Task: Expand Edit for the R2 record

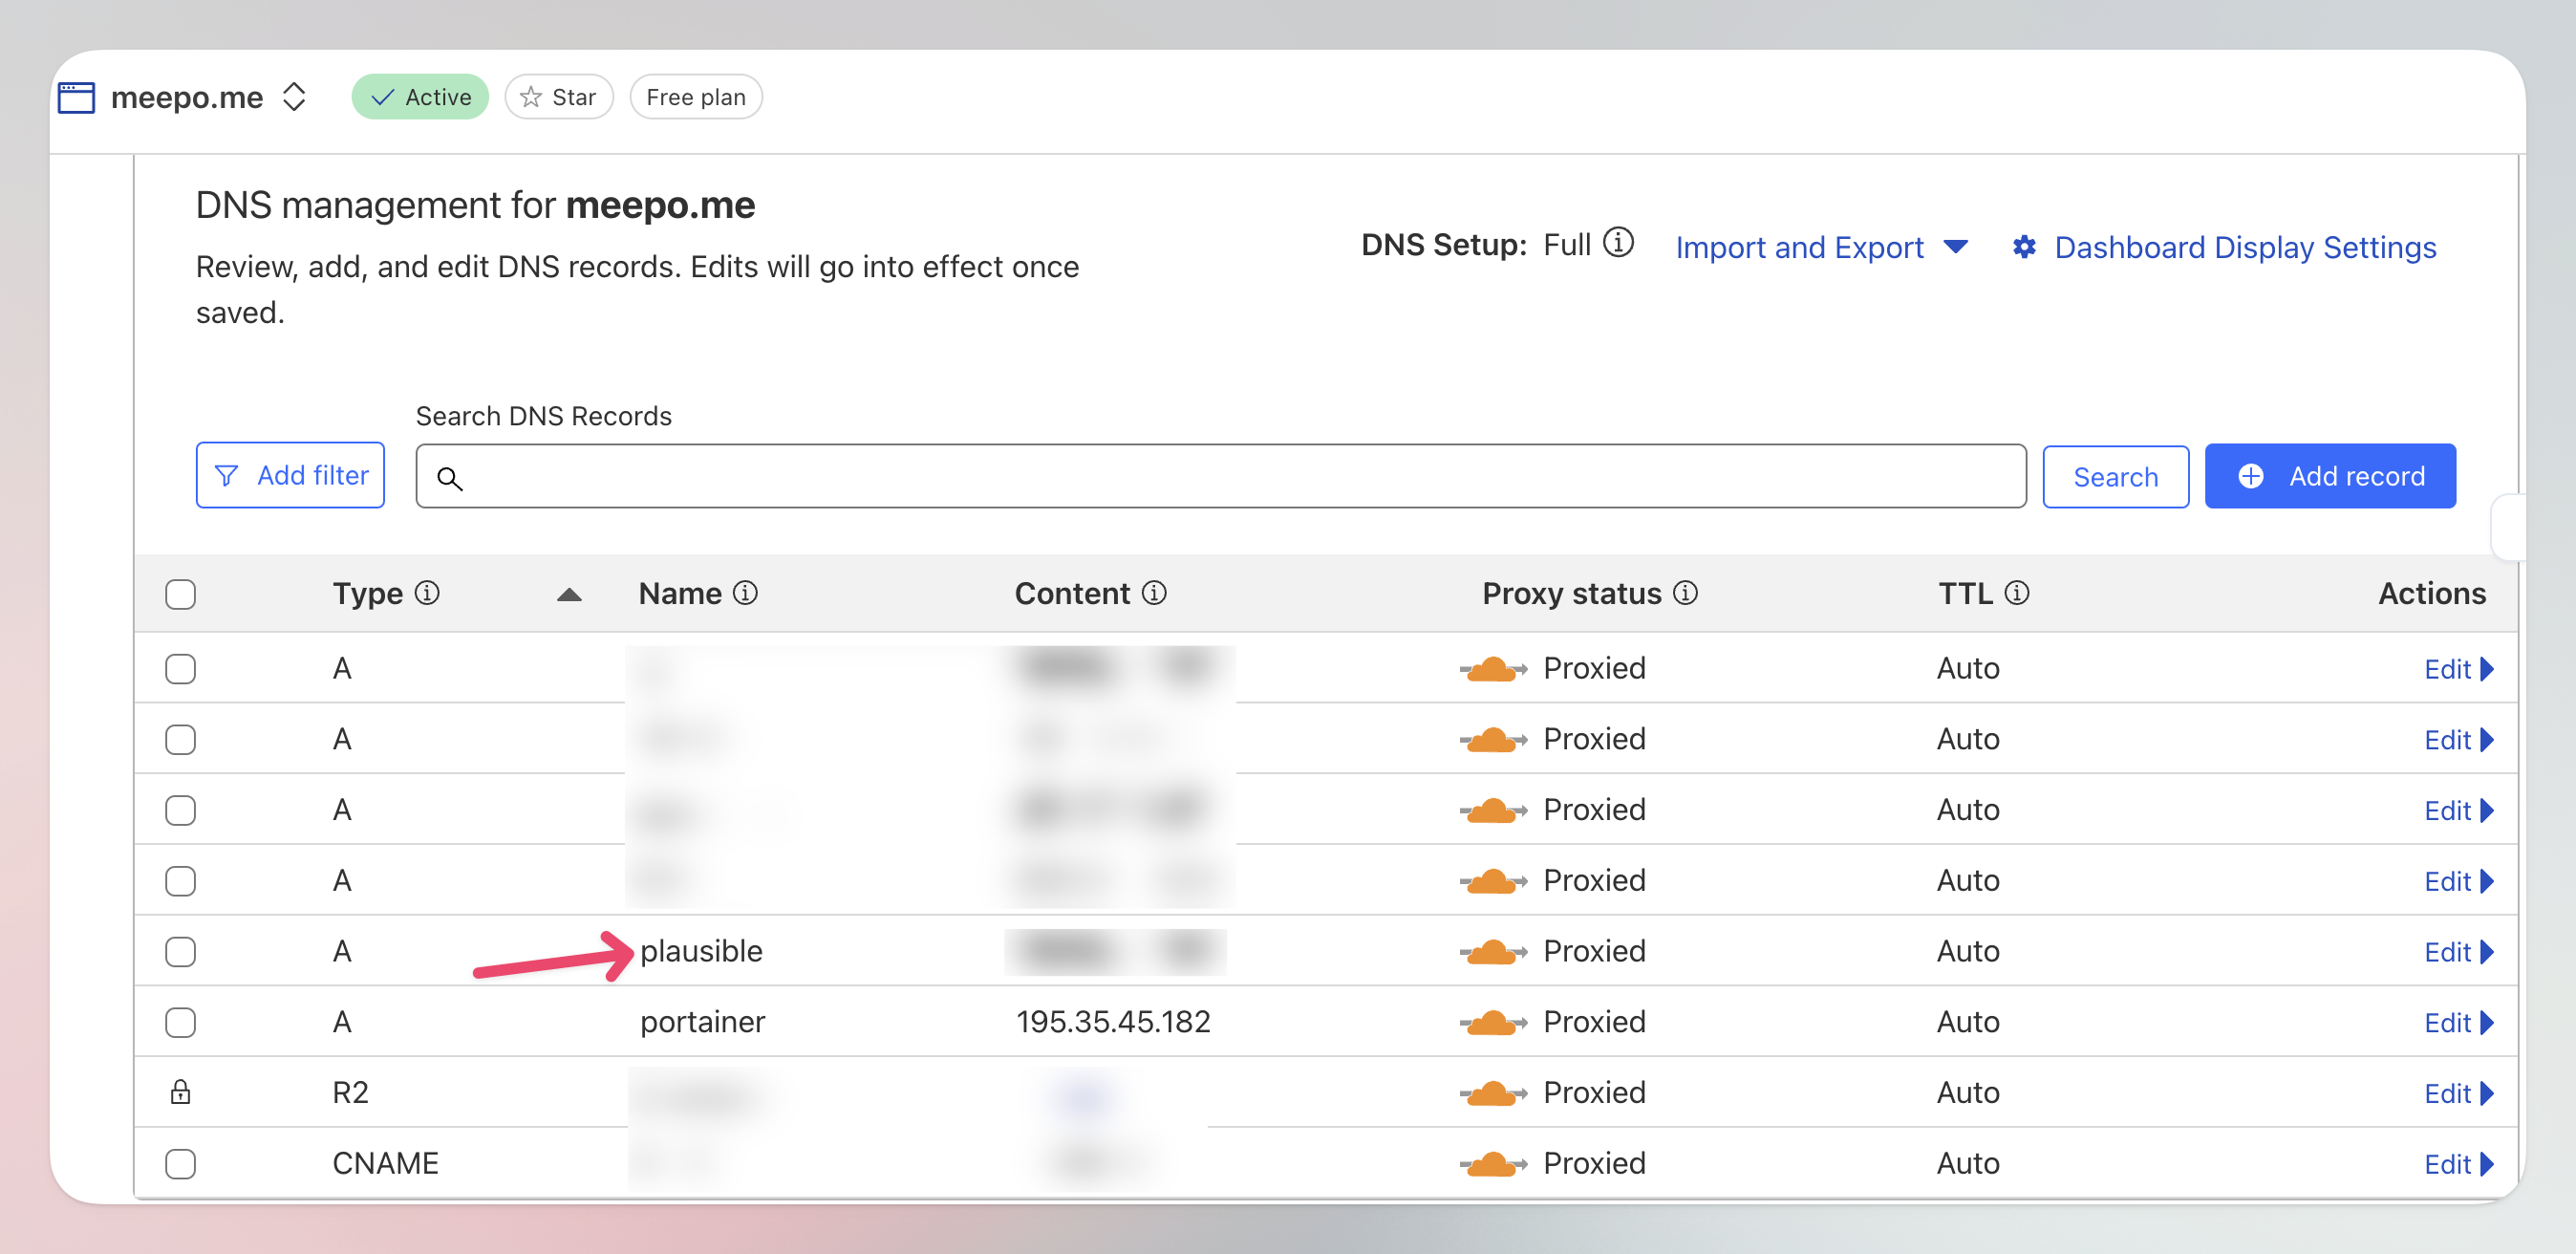Action: 2459,1094
